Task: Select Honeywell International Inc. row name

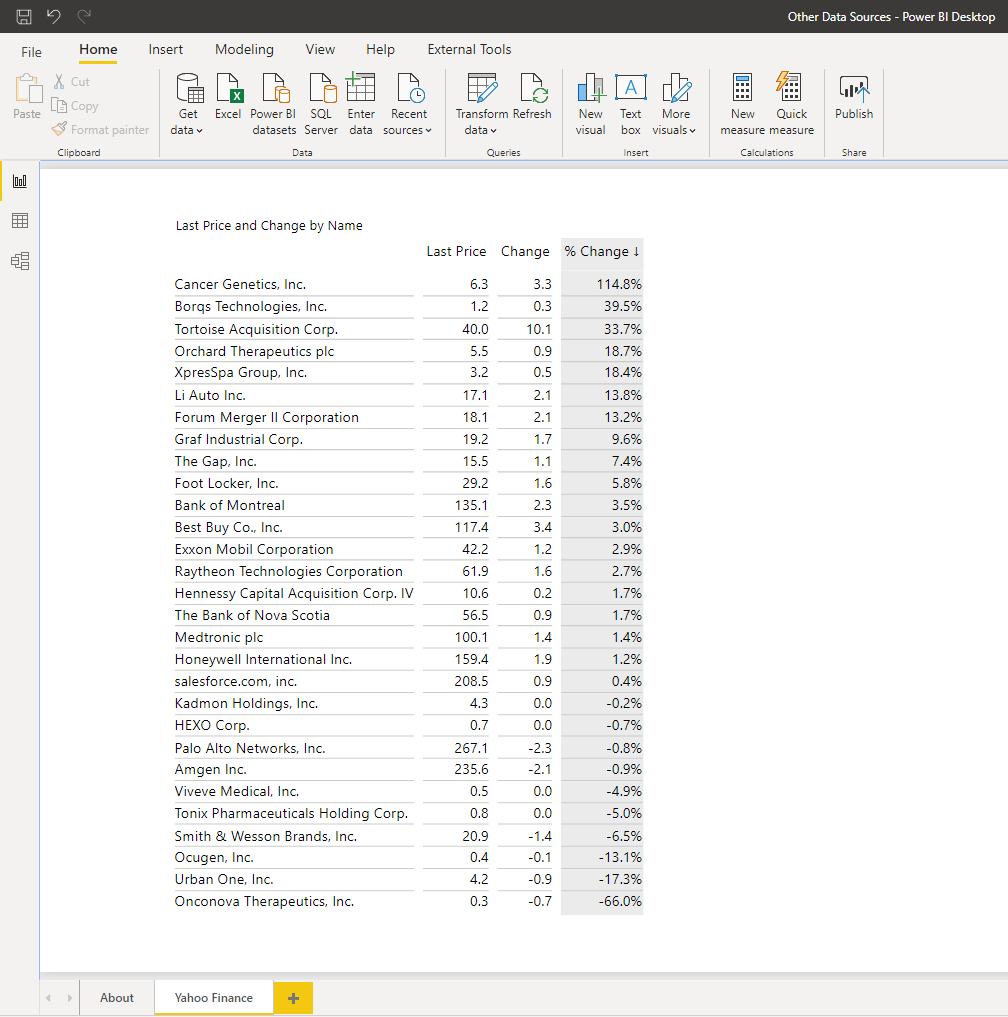Action: pyautogui.click(x=263, y=660)
